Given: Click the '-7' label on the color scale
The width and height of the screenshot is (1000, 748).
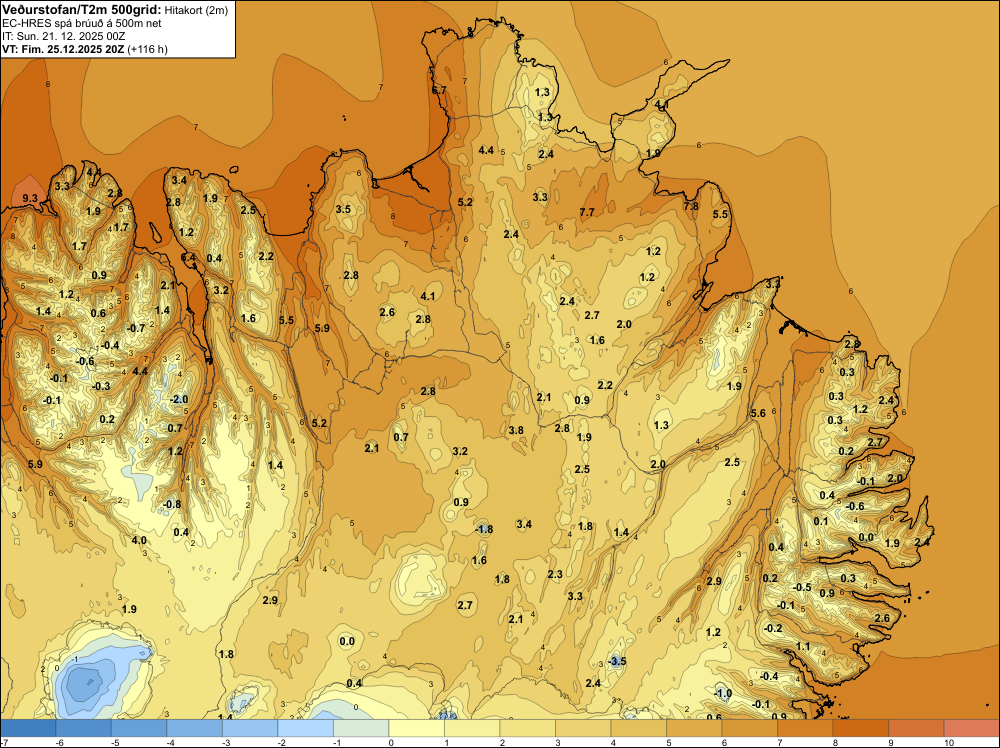Looking at the screenshot, I should (4, 743).
